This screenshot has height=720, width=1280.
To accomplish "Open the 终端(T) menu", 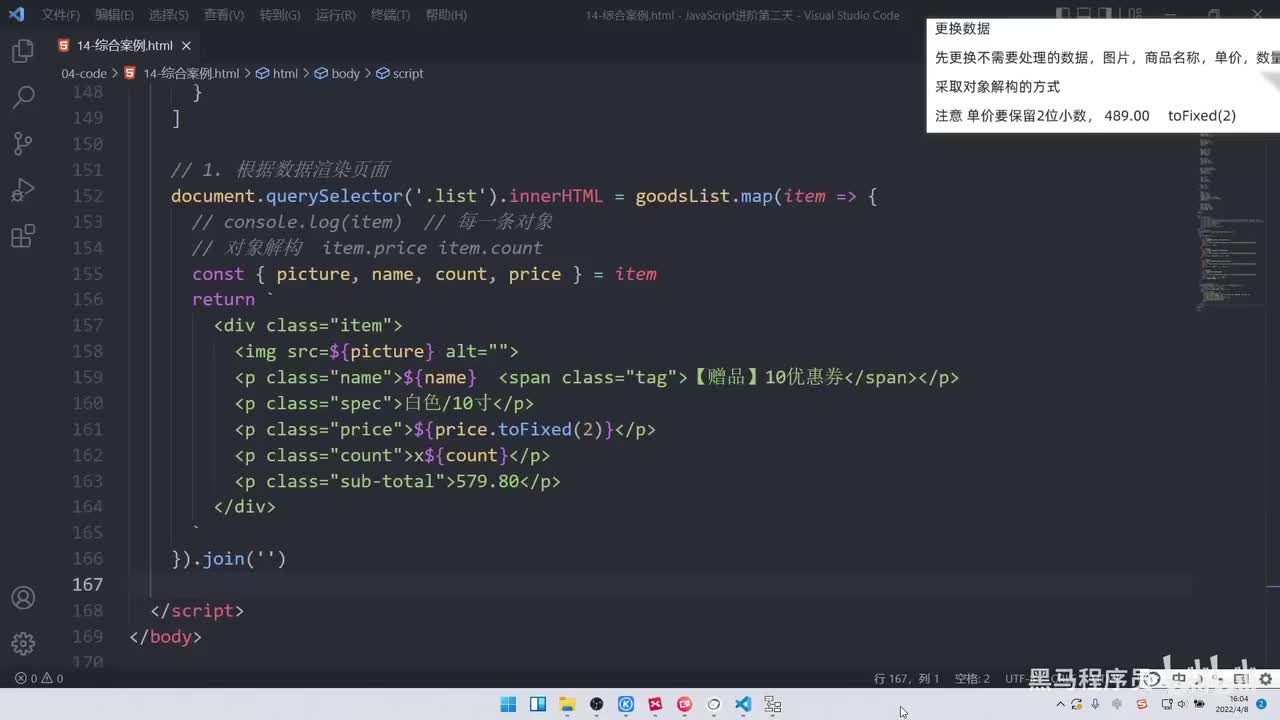I will 390,15.
